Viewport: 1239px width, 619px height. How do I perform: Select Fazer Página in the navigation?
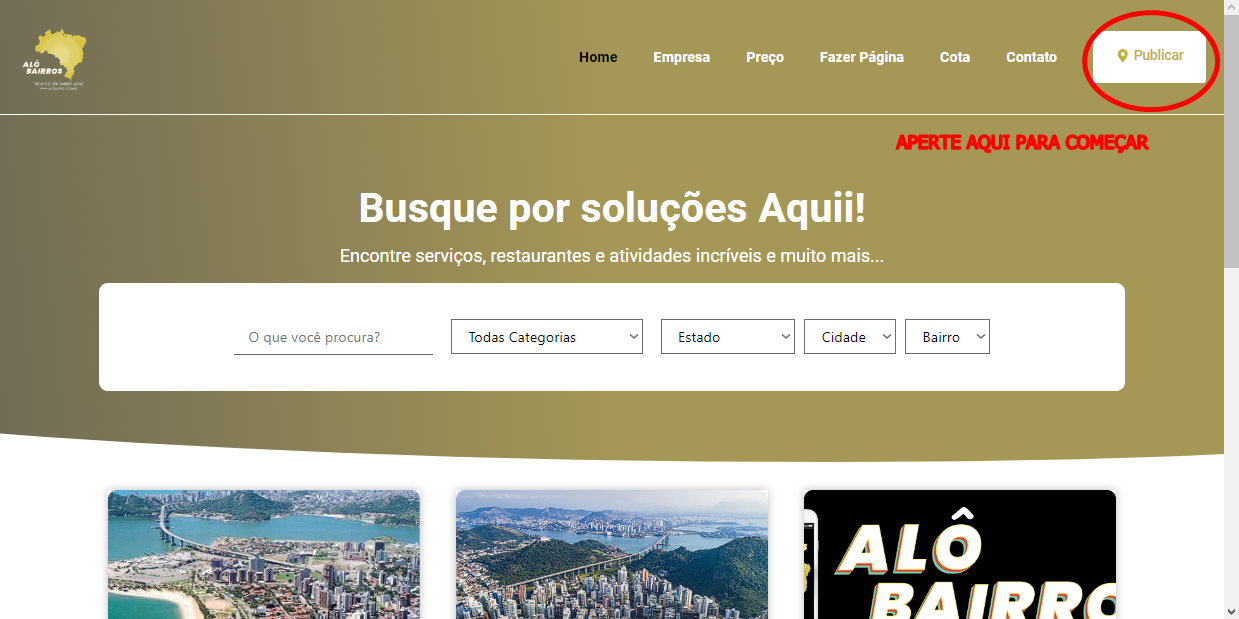[x=861, y=57]
